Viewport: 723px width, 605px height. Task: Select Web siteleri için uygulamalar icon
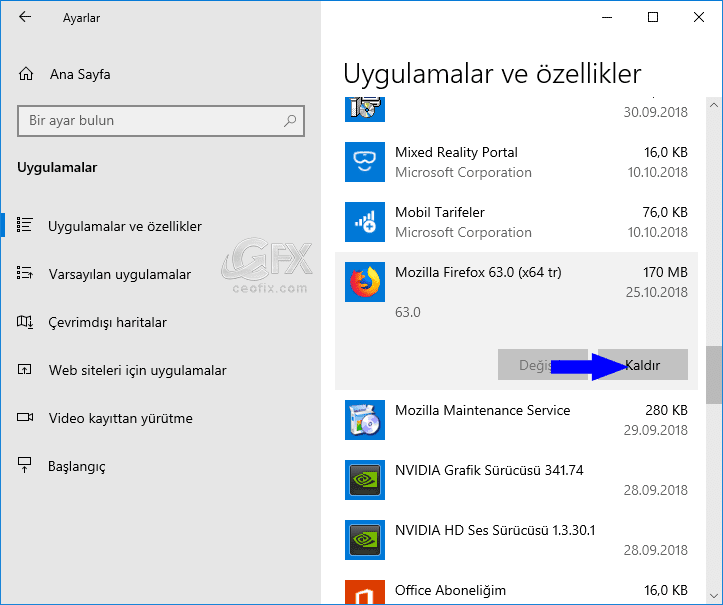tap(24, 369)
